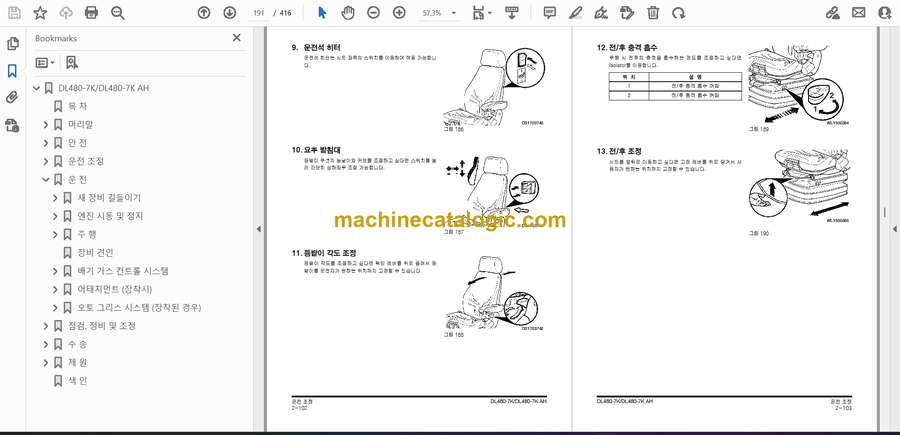Expand the 새 장비 길들이기 bookmark
The image size is (900, 435).
point(56,198)
